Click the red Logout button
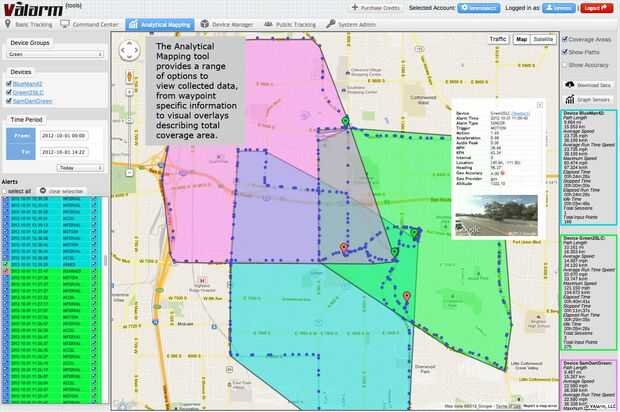This screenshot has height=412, width=620. [596, 8]
